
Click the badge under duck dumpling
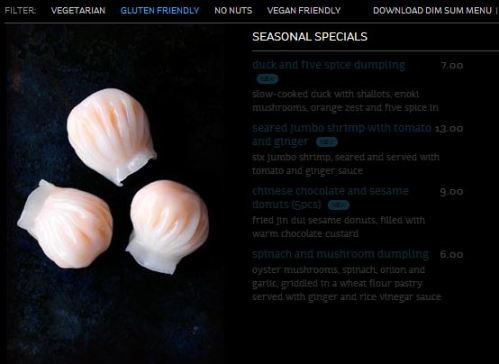(267, 79)
